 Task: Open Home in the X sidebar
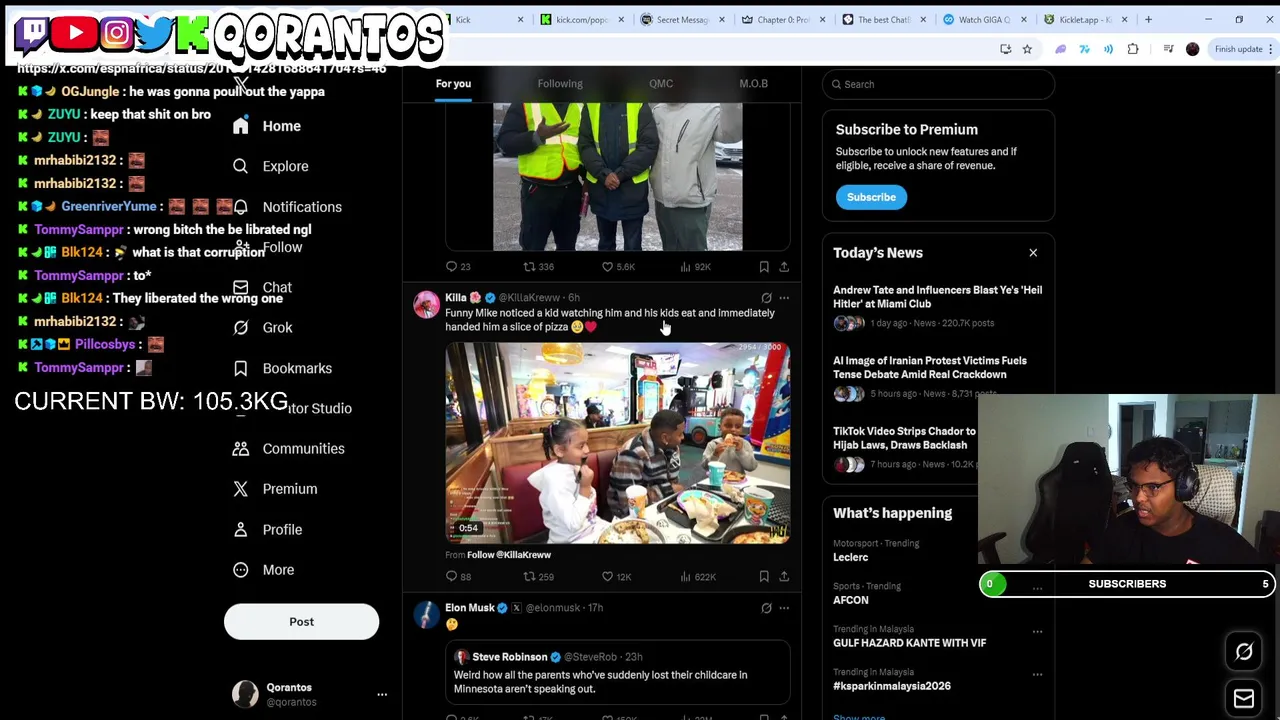pos(266,126)
